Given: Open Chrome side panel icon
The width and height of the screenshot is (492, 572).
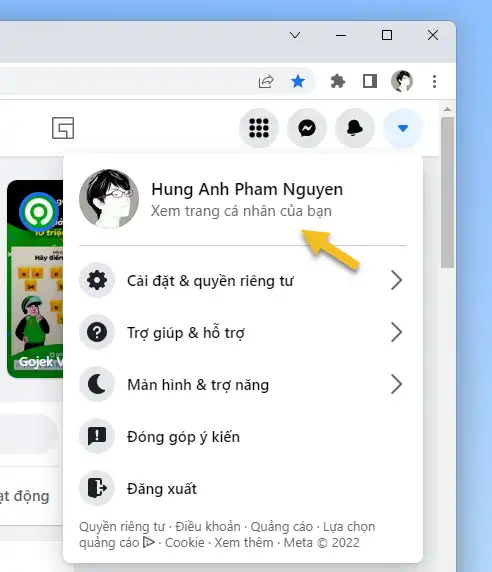Looking at the screenshot, I should 370,81.
